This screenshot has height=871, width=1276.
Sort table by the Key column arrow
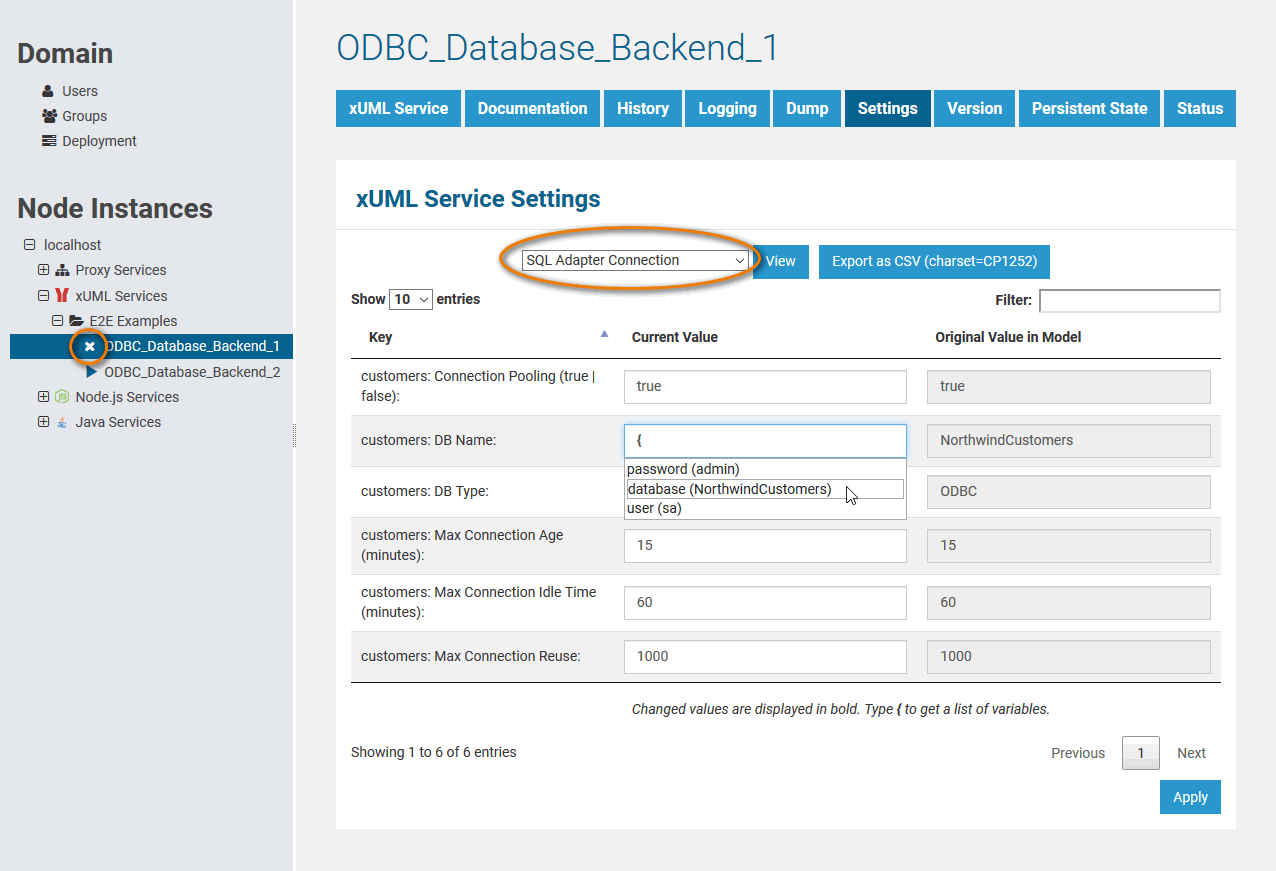pos(603,335)
